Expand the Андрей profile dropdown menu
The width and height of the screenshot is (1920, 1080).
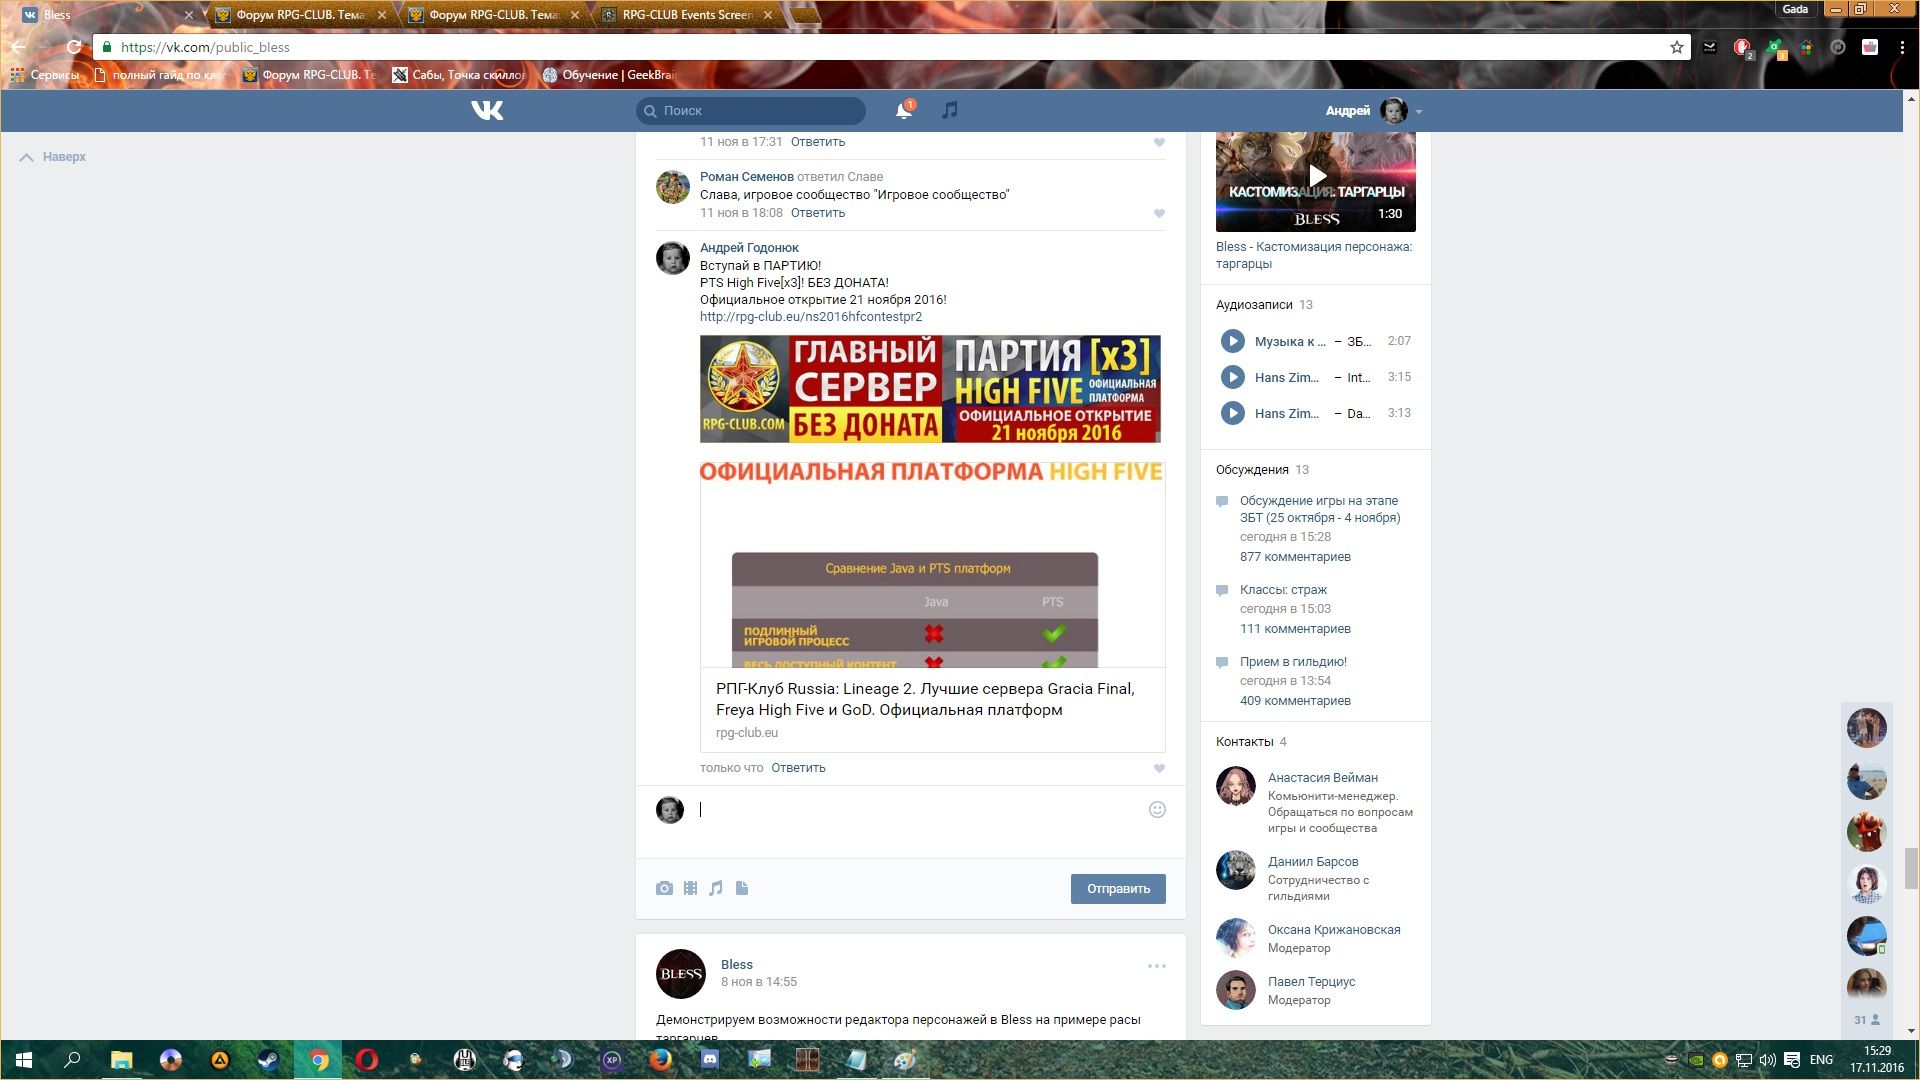(1419, 111)
